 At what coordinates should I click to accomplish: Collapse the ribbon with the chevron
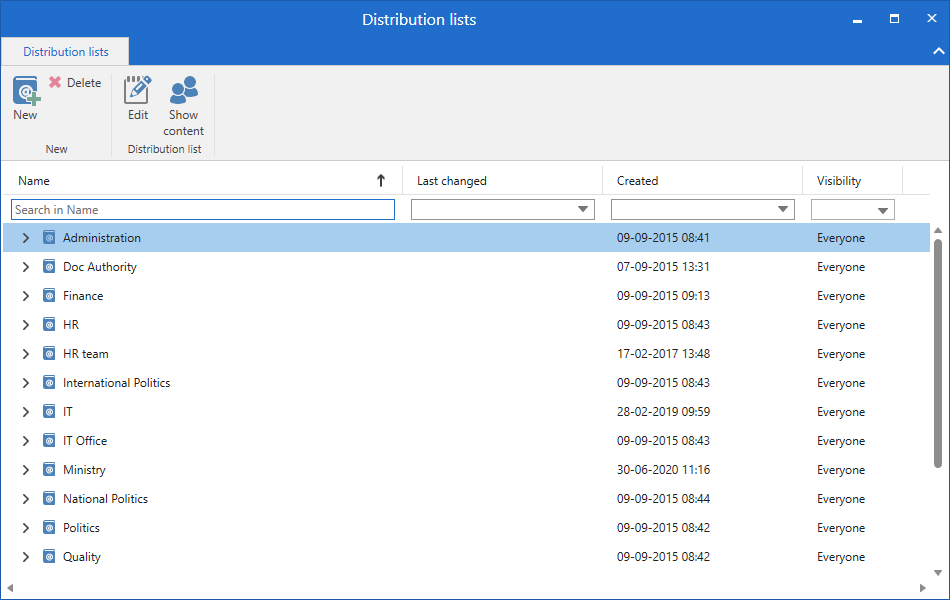pos(938,52)
